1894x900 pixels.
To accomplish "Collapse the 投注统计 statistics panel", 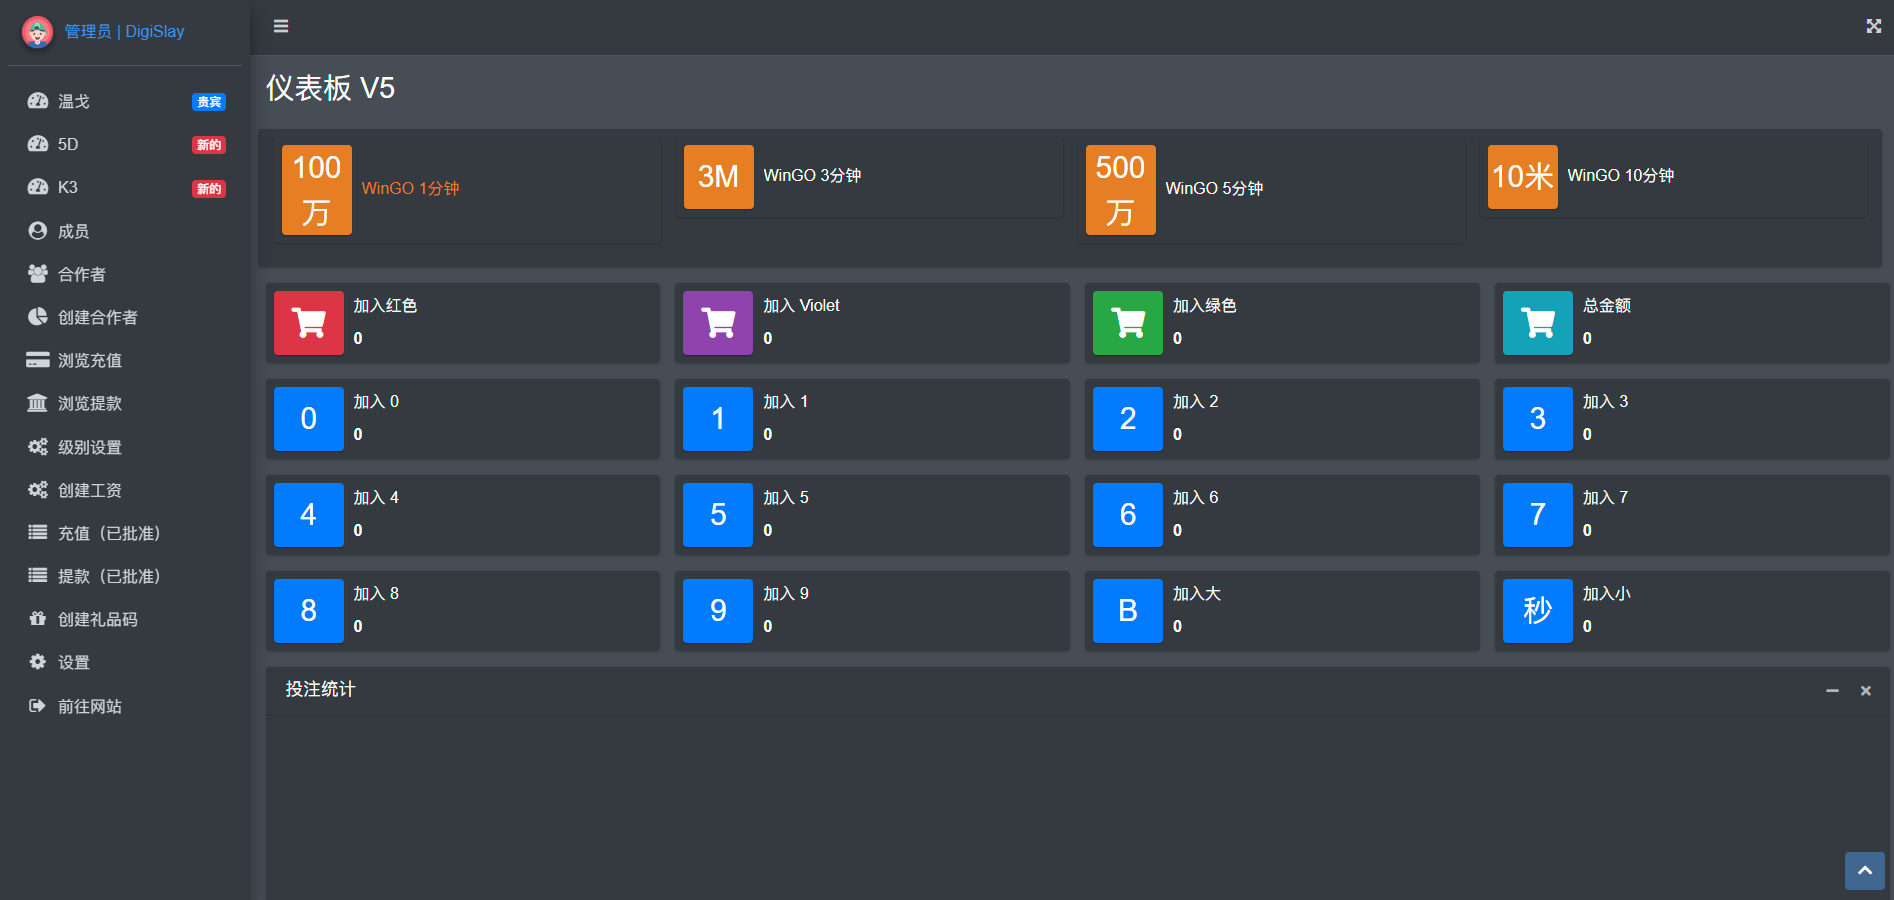I will 1833,690.
